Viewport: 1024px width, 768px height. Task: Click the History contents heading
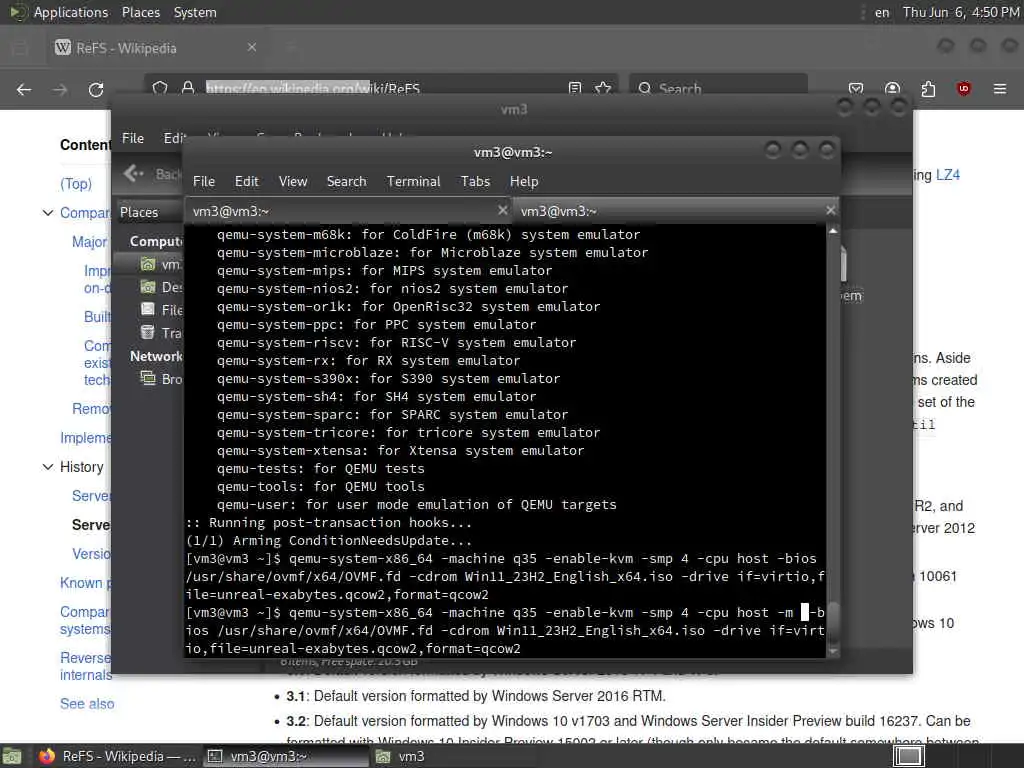pyautogui.click(x=82, y=467)
